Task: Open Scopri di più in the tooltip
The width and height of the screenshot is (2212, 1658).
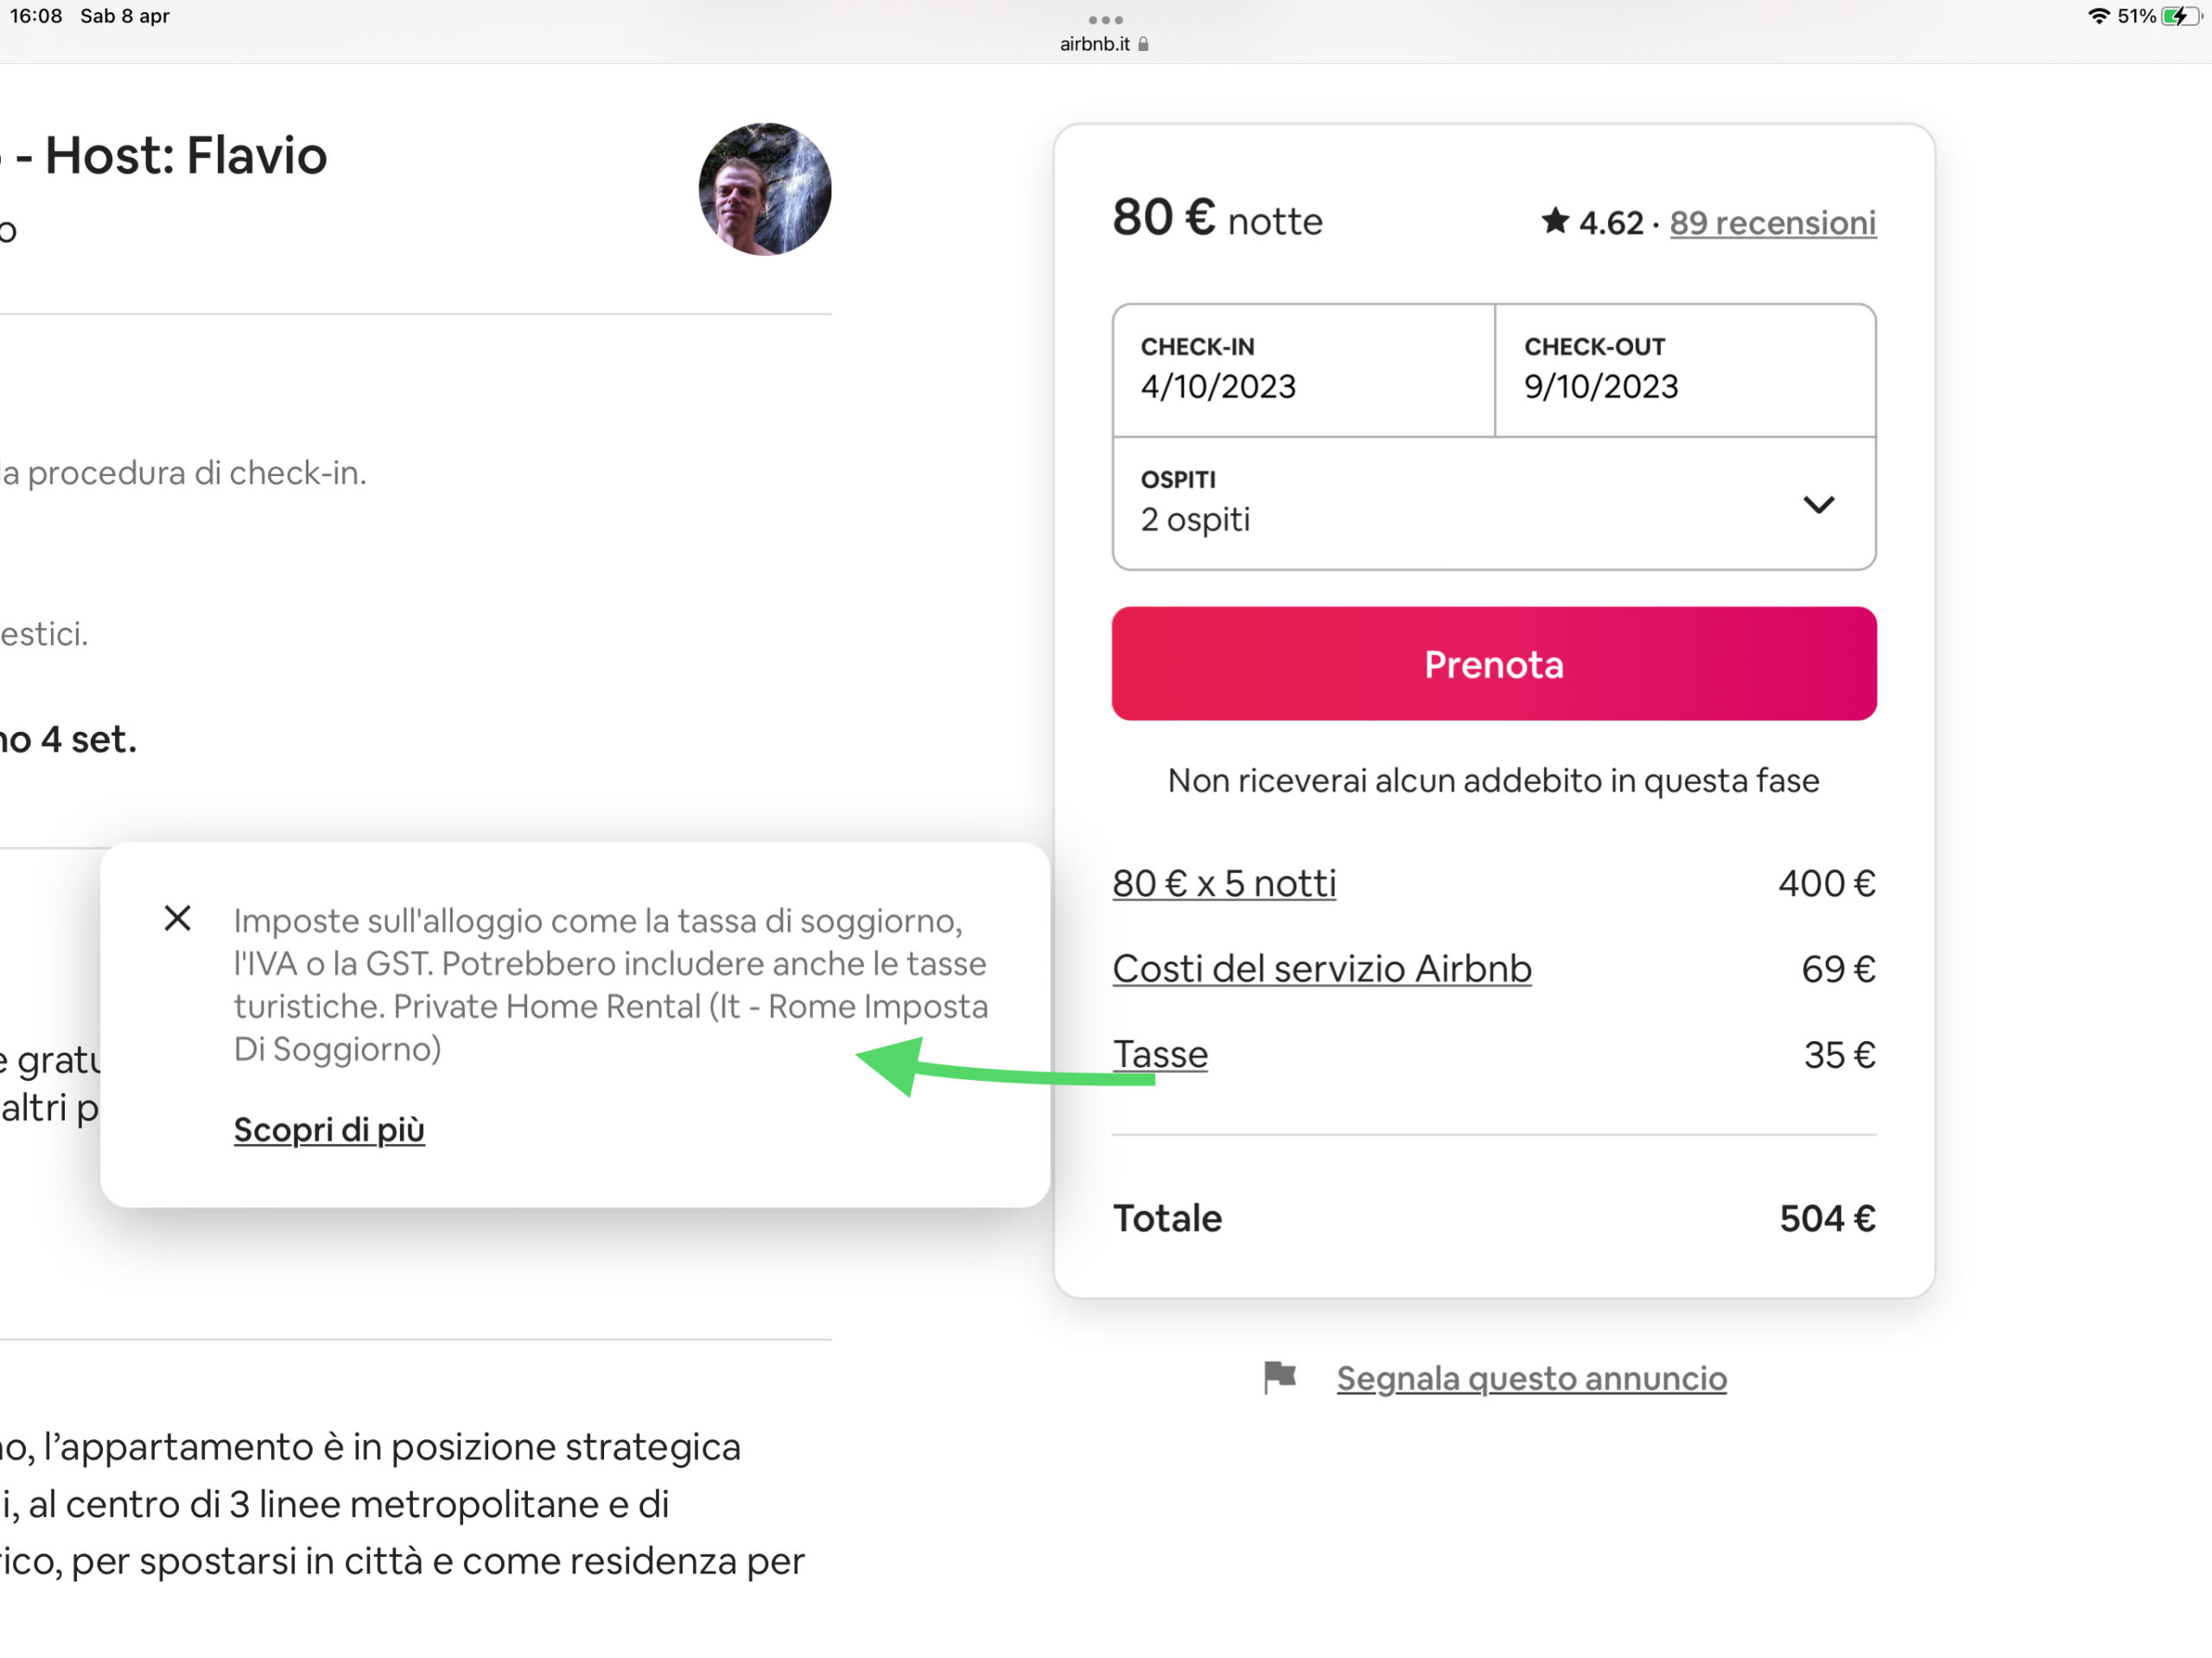Action: 329,1130
